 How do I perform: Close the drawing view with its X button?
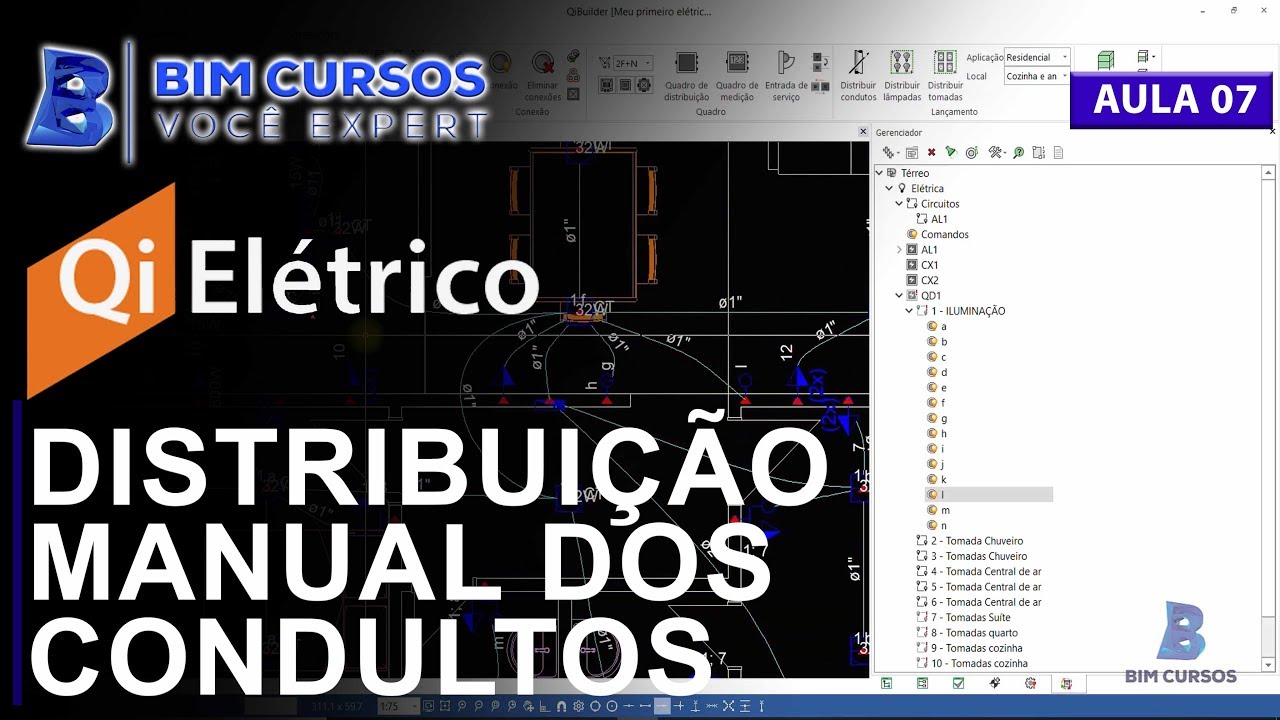[x=863, y=132]
